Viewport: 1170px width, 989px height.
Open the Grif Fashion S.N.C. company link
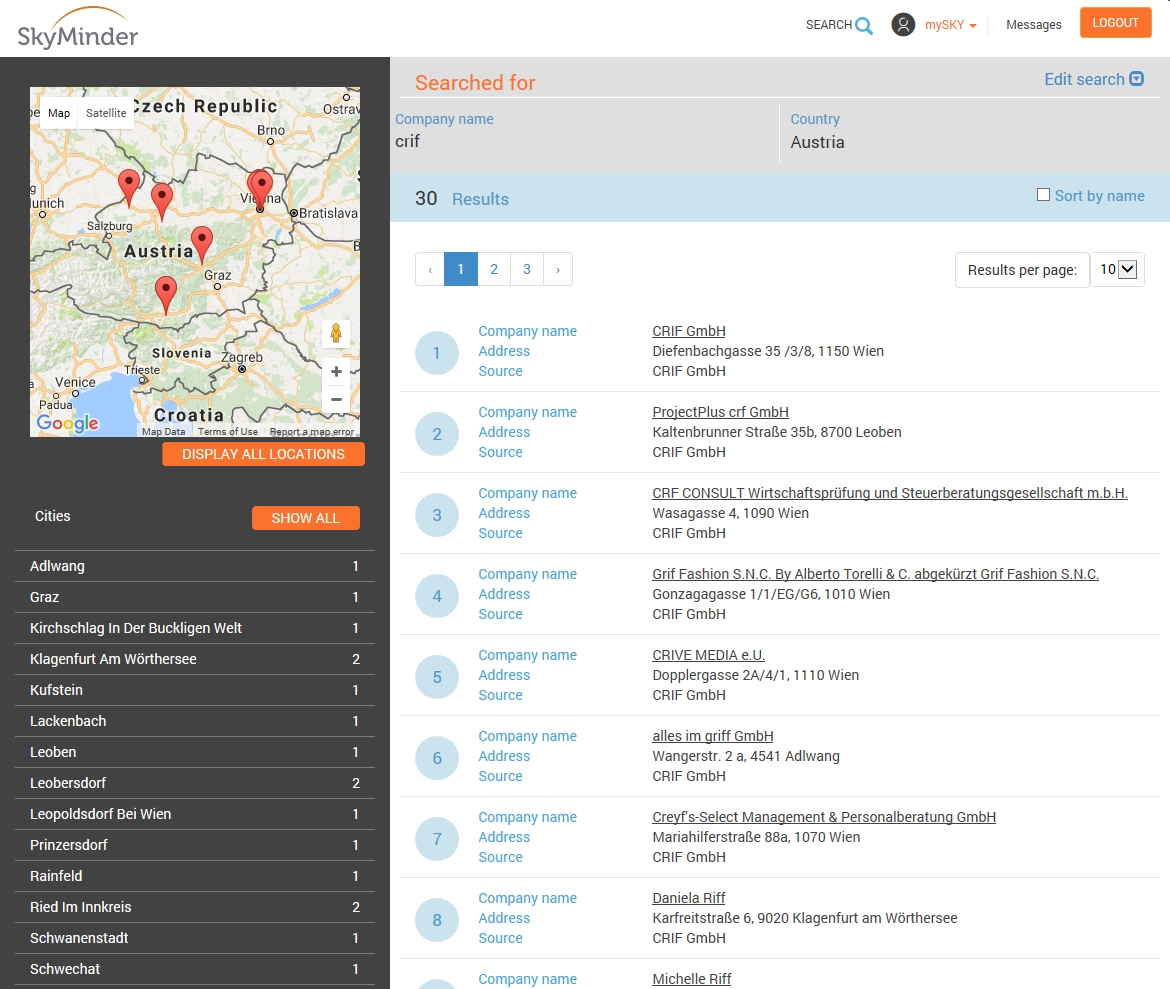875,574
